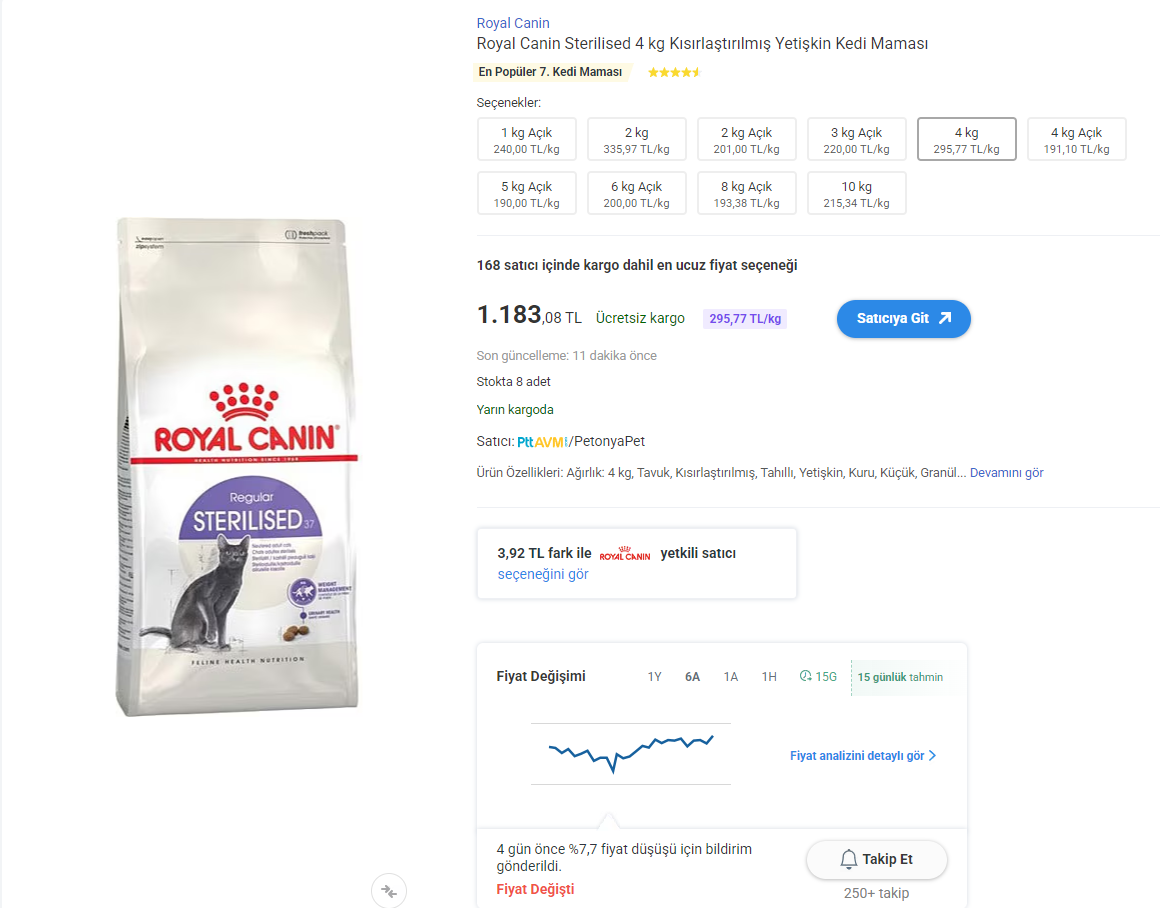Select the 1 kg Açık option

coord(527,139)
